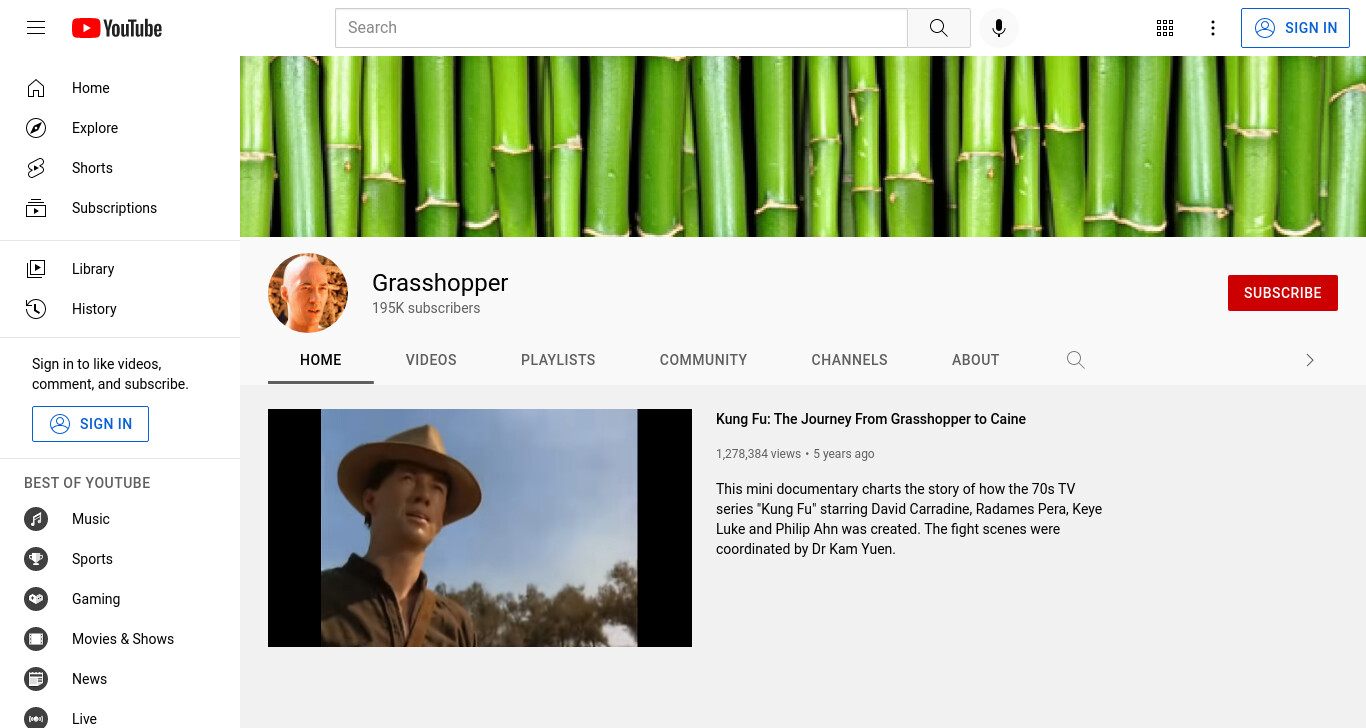The height and width of the screenshot is (728, 1366).
Task: Click the Sports trophy icon
Action: [36, 559]
